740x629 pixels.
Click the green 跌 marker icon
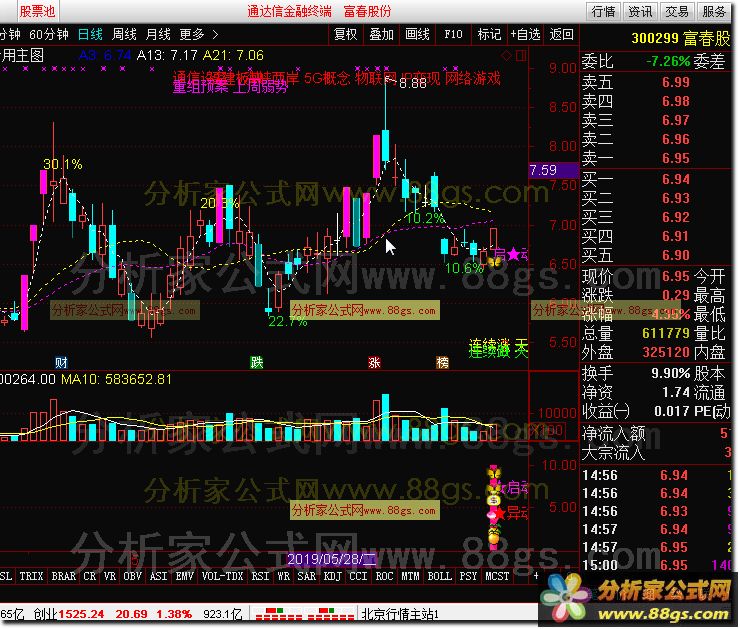pyautogui.click(x=256, y=362)
